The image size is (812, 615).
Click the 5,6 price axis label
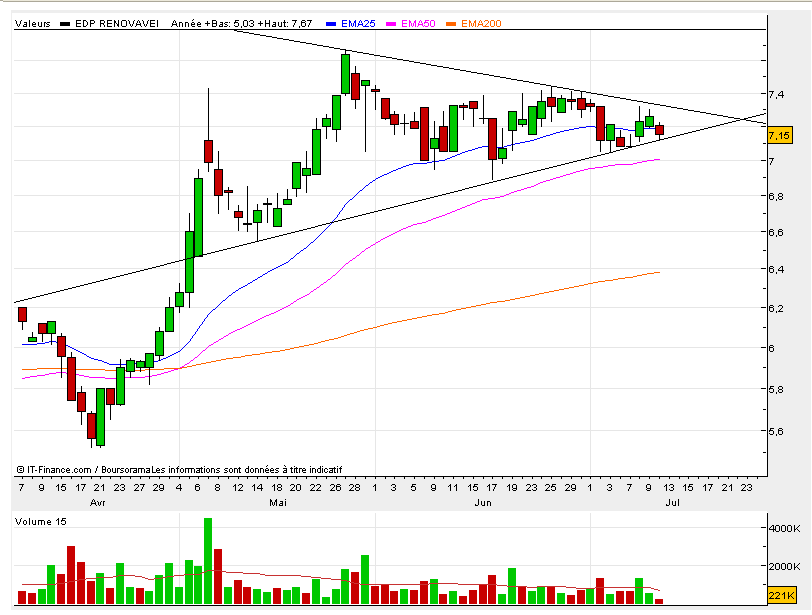(x=776, y=431)
